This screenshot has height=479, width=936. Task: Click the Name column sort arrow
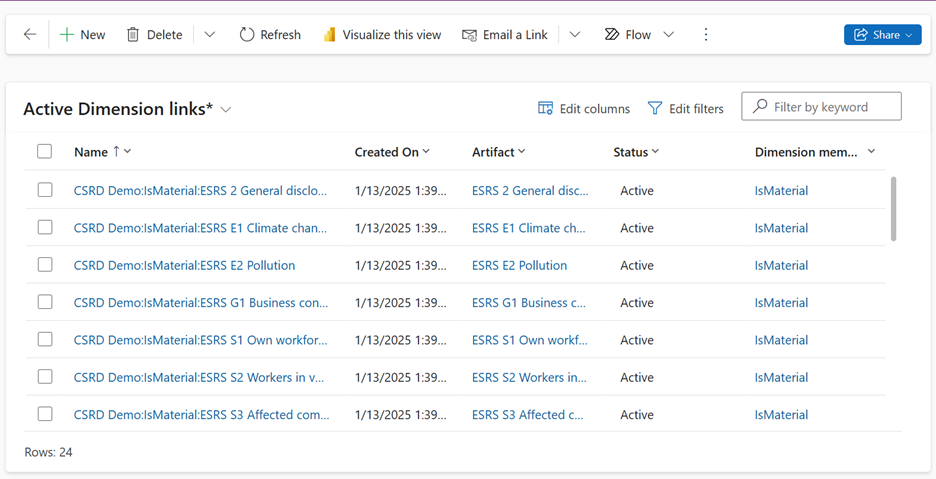[x=116, y=152]
